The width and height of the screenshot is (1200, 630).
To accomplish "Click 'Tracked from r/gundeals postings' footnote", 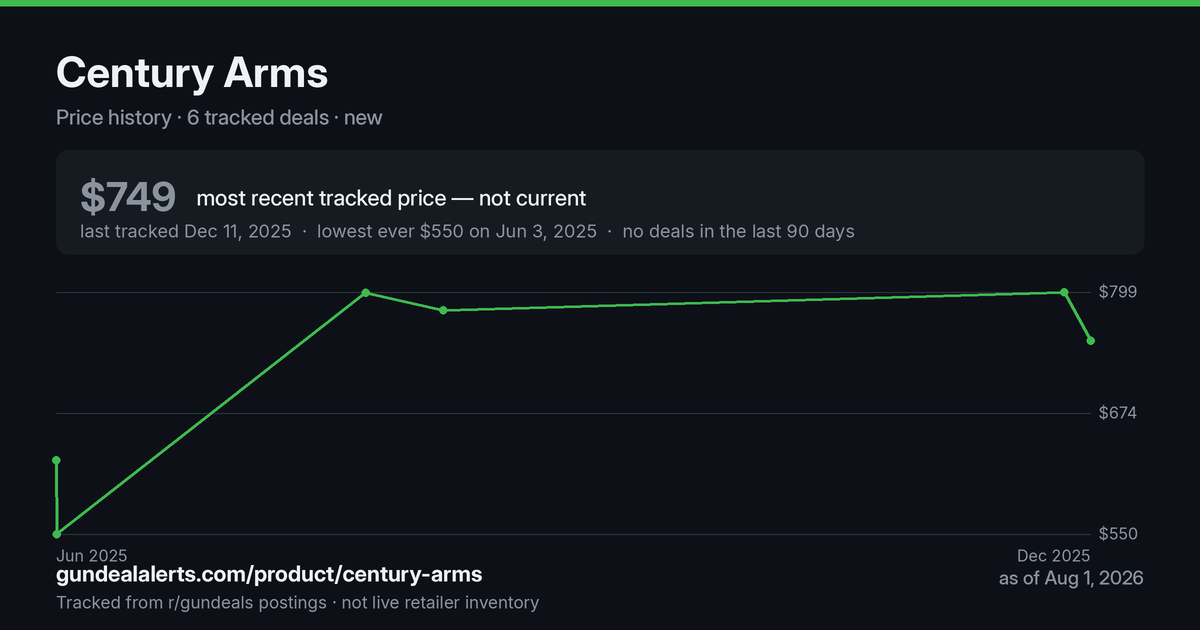I will click(191, 603).
